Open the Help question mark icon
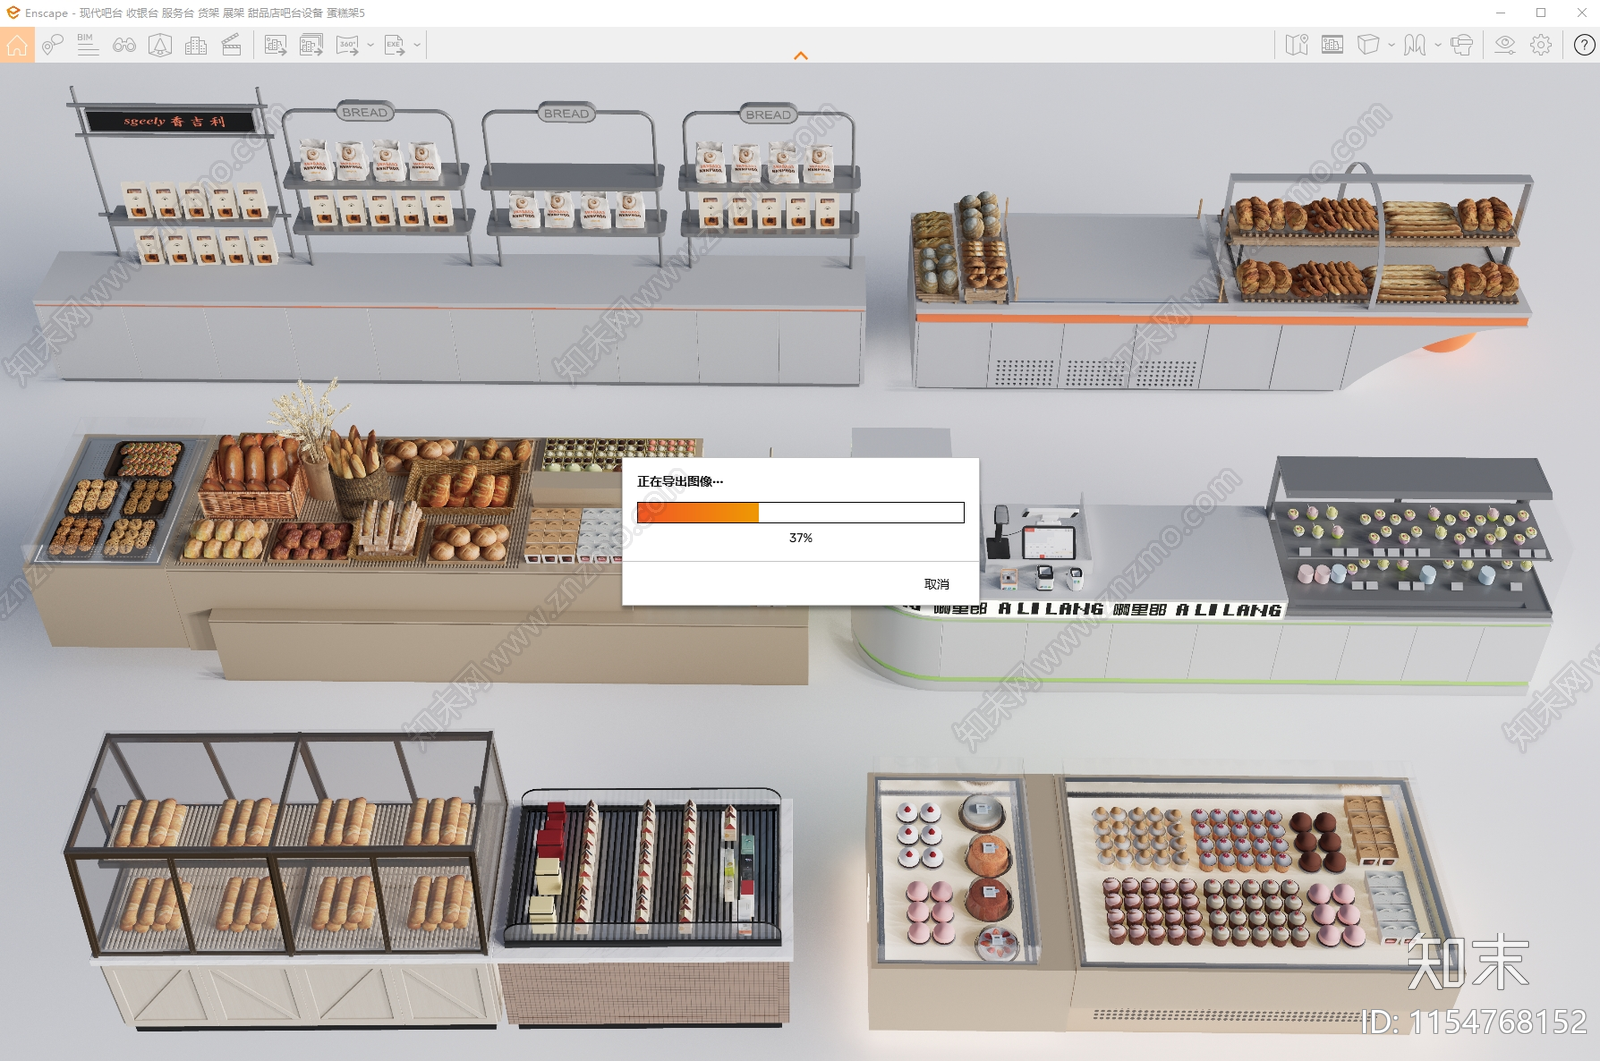The width and height of the screenshot is (1600, 1061). pyautogui.click(x=1584, y=45)
